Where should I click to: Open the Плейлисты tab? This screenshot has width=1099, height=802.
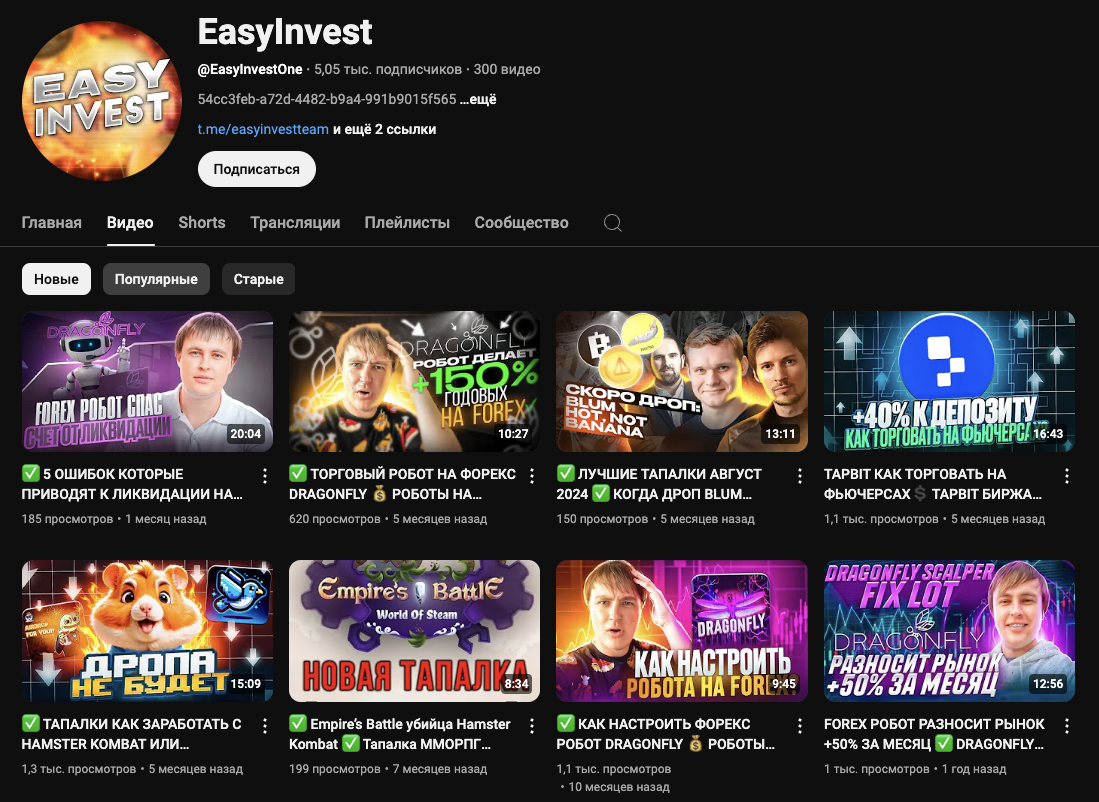[407, 223]
